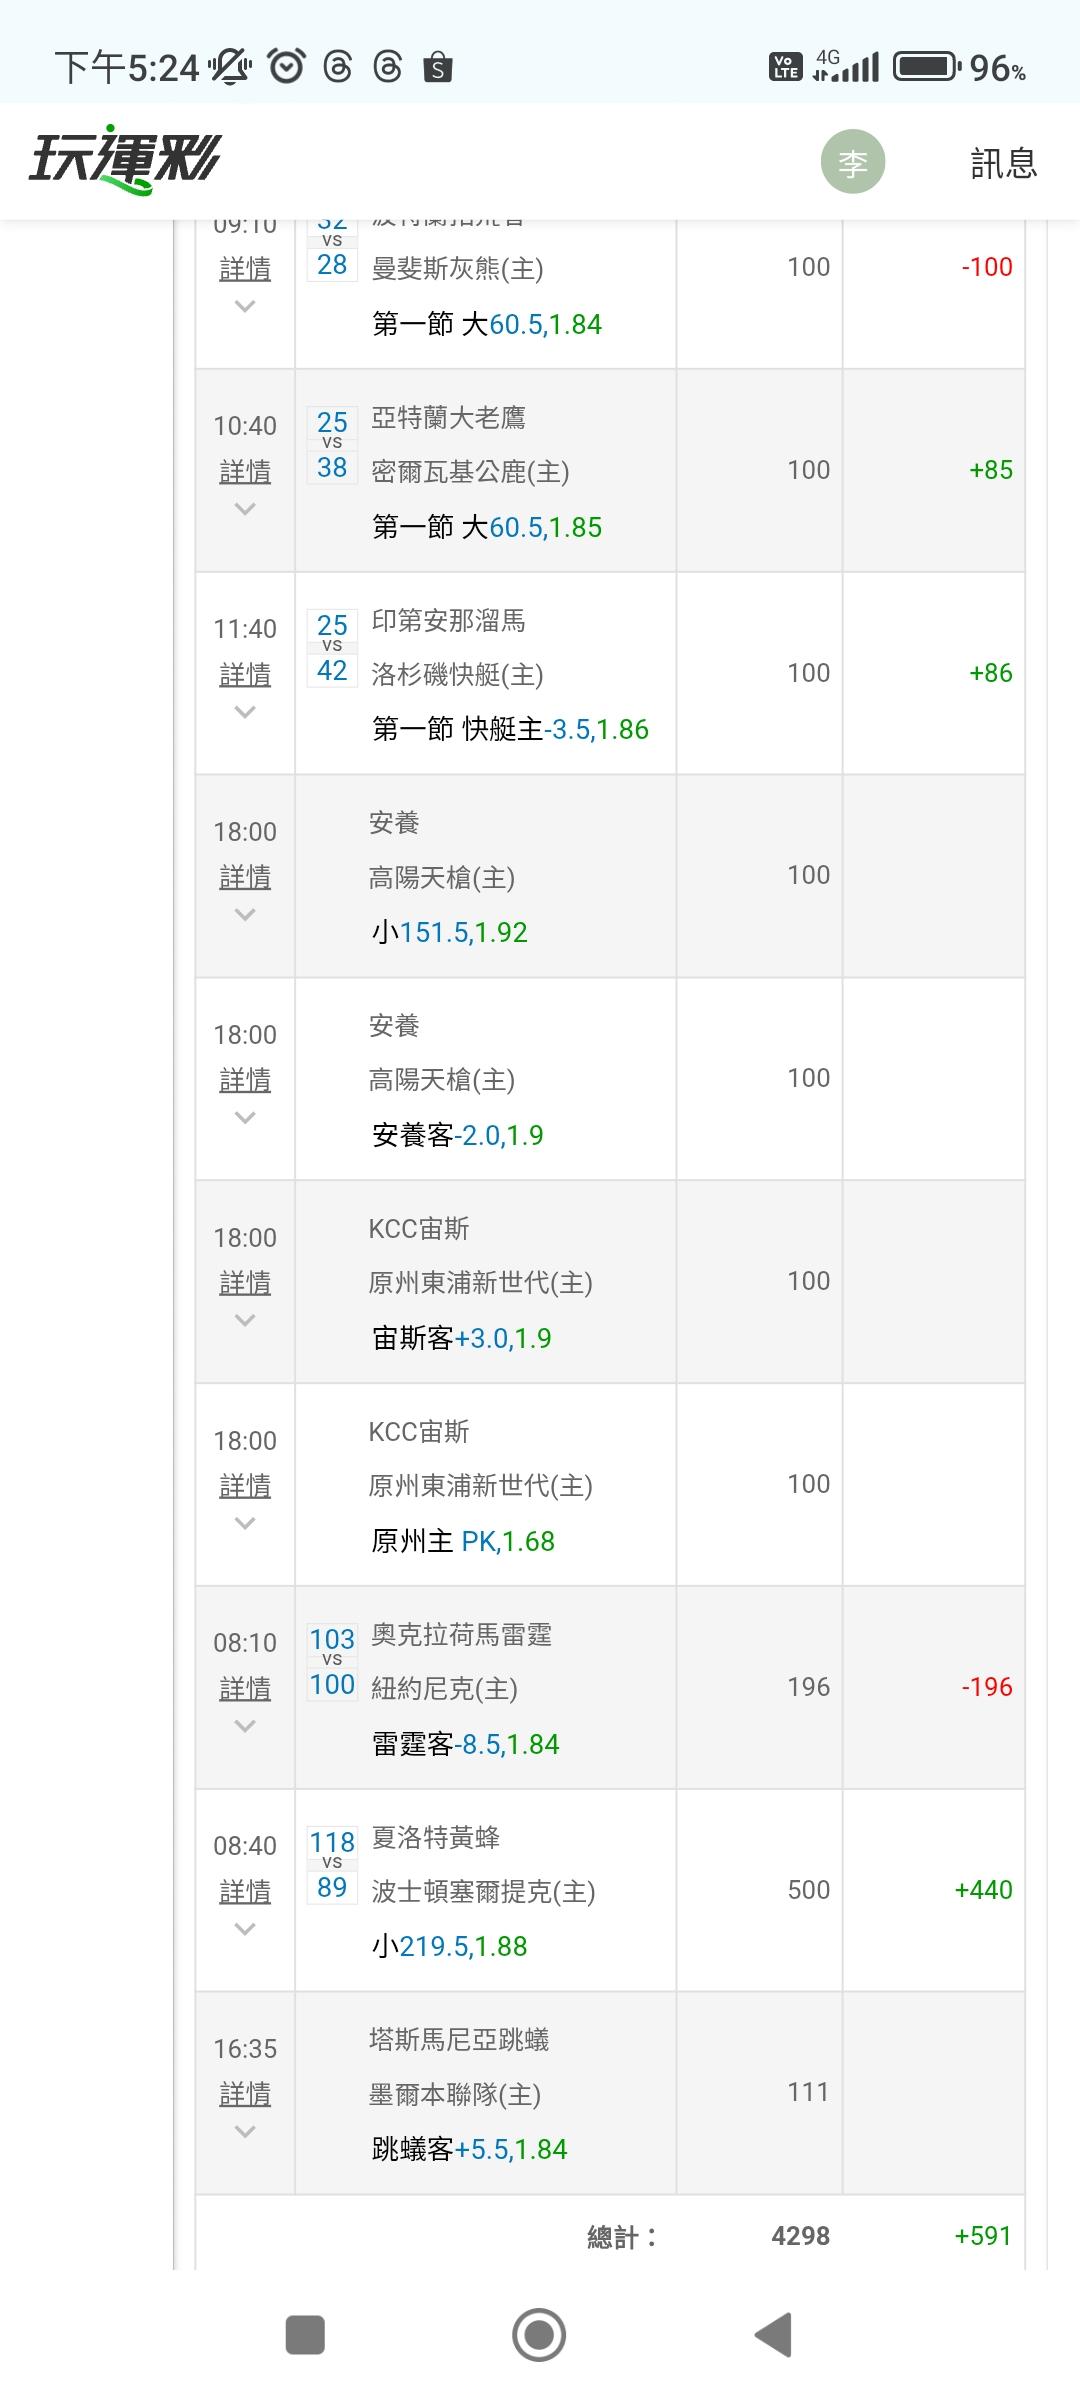Open the 李 user avatar
The image size is (1080, 2400).
click(853, 162)
